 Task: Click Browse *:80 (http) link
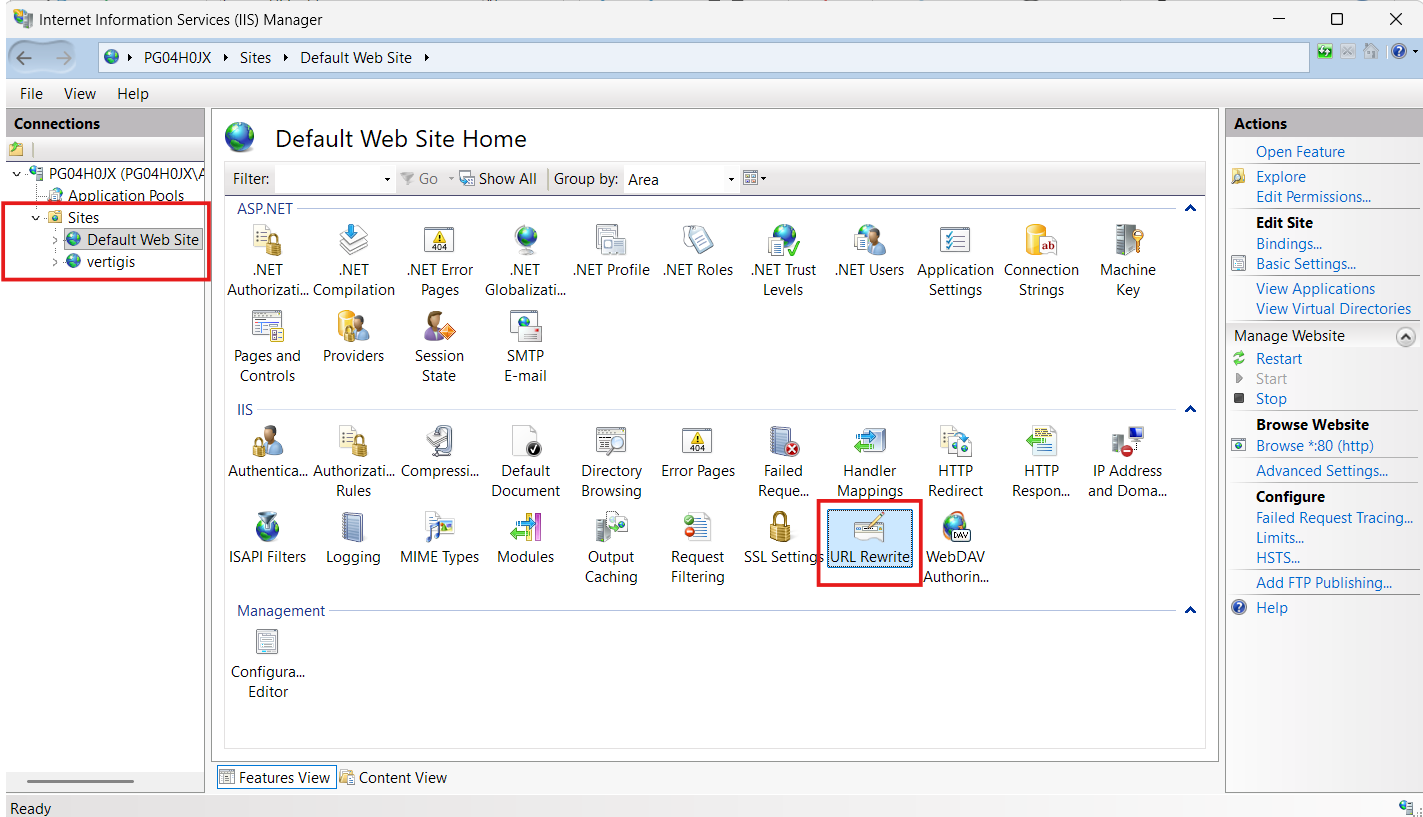click(1315, 446)
